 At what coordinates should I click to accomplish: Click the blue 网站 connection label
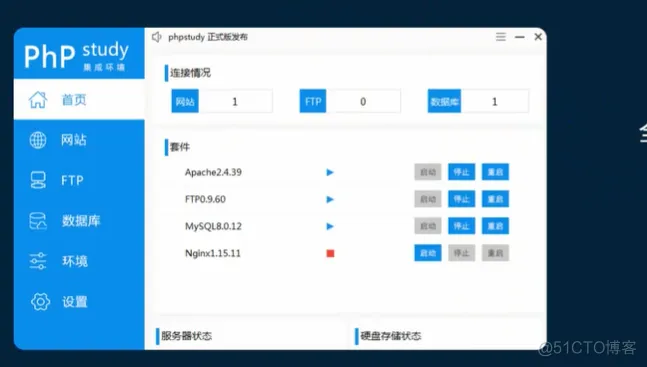point(185,101)
